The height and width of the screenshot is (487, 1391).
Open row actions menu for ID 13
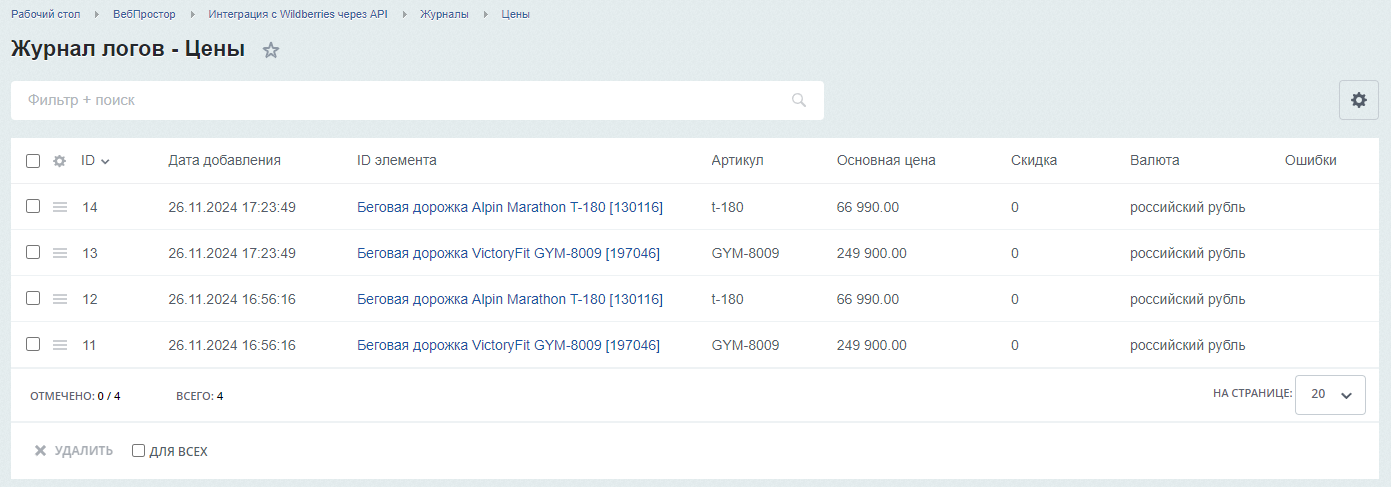tap(59, 253)
